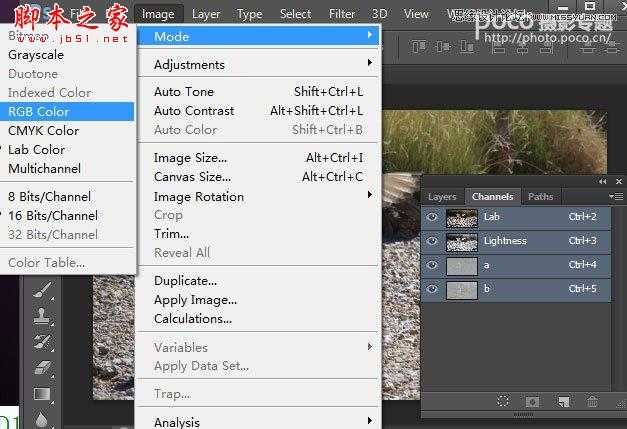
Task: Close the Channels panel with X icon
Action: (x=619, y=182)
